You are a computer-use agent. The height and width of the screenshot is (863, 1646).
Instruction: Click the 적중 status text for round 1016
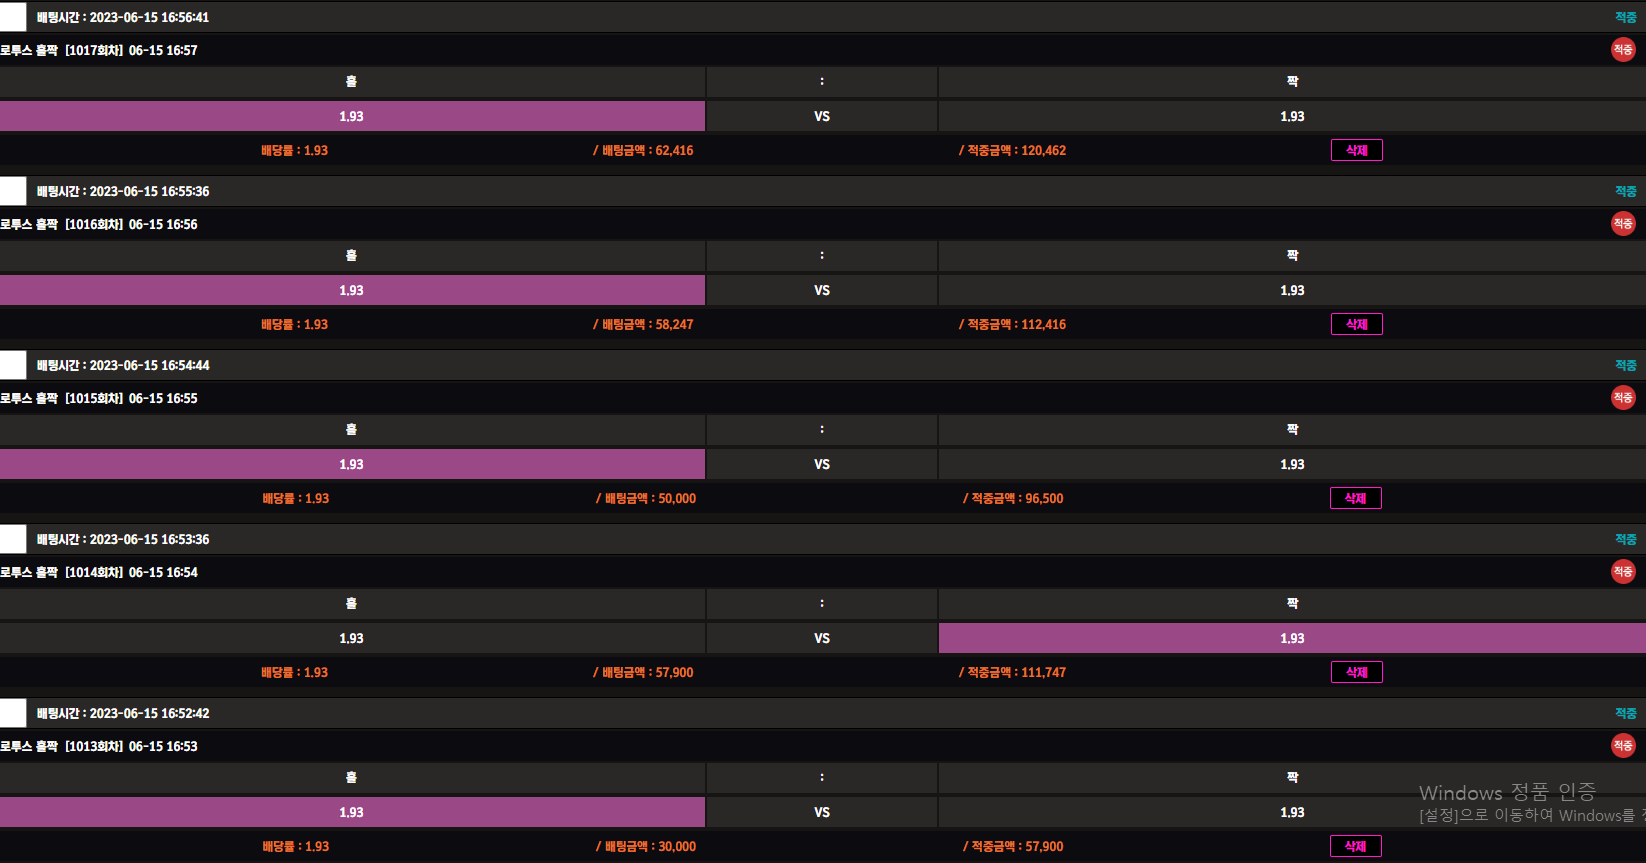(1625, 191)
